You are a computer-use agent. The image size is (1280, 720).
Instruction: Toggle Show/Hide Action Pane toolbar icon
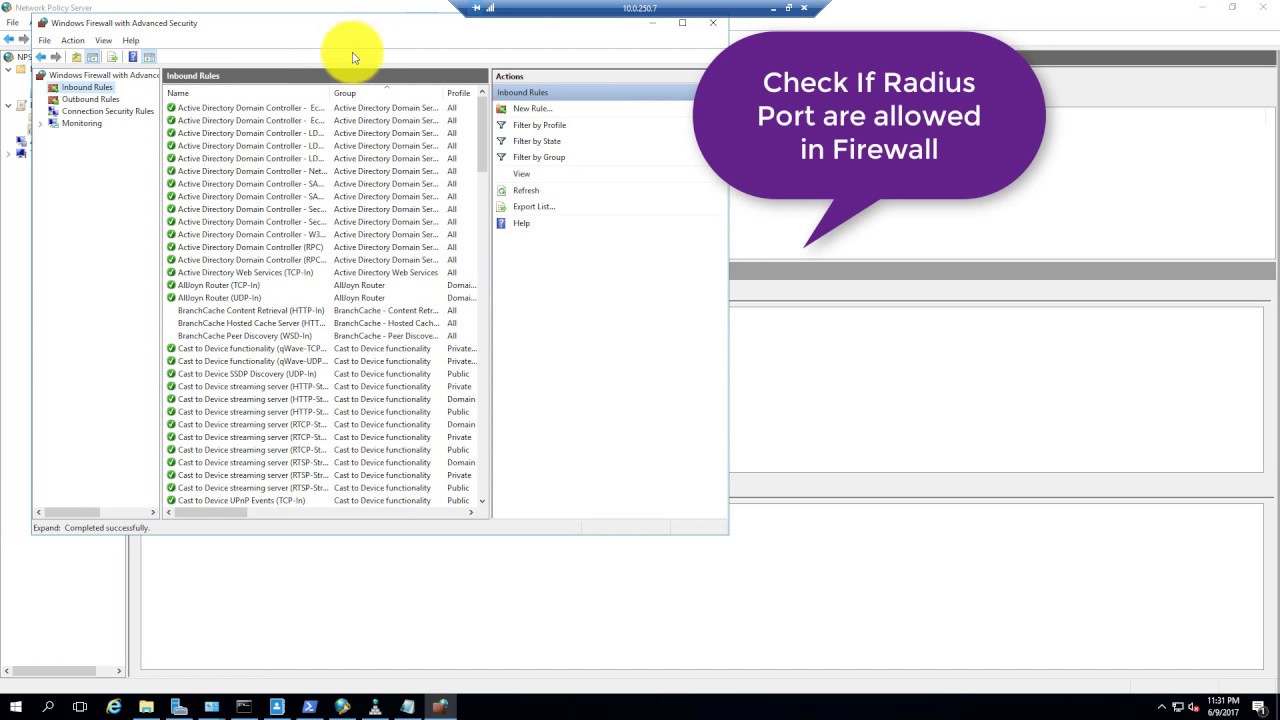tap(149, 57)
